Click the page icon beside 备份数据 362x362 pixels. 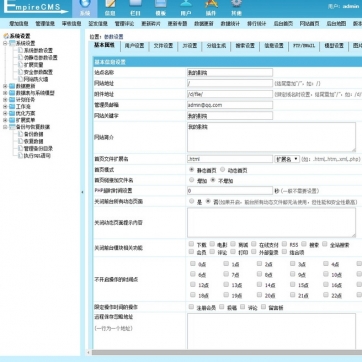20,134
